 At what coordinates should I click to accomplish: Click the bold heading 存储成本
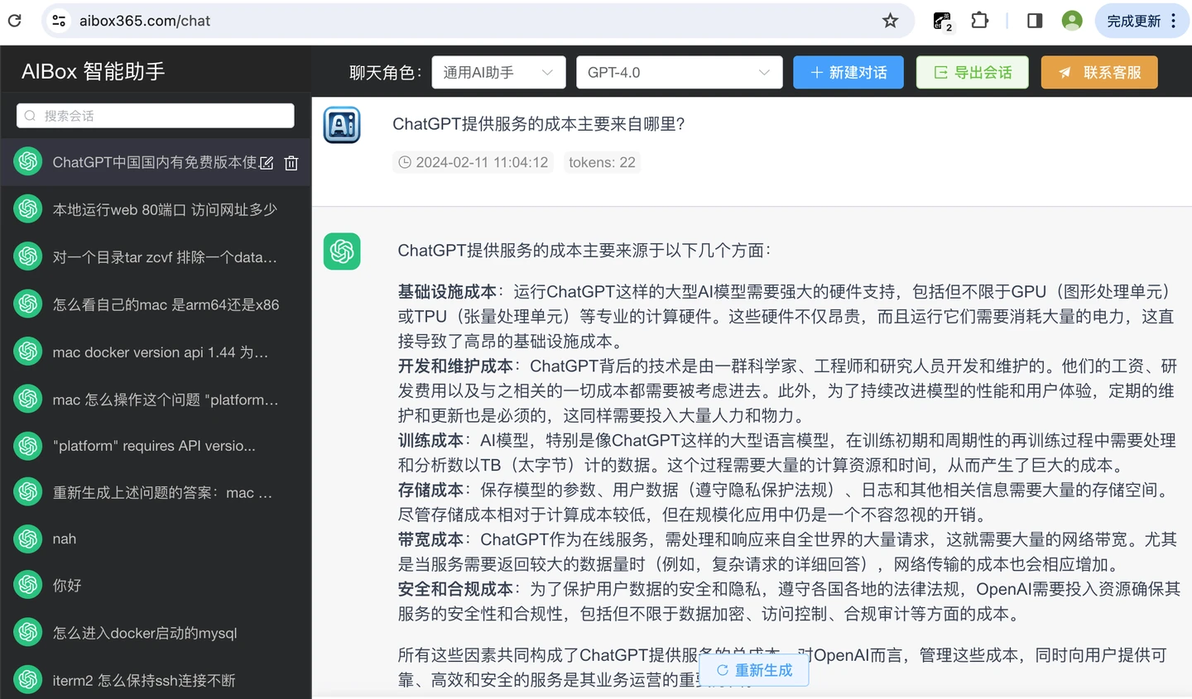pyautogui.click(x=430, y=490)
